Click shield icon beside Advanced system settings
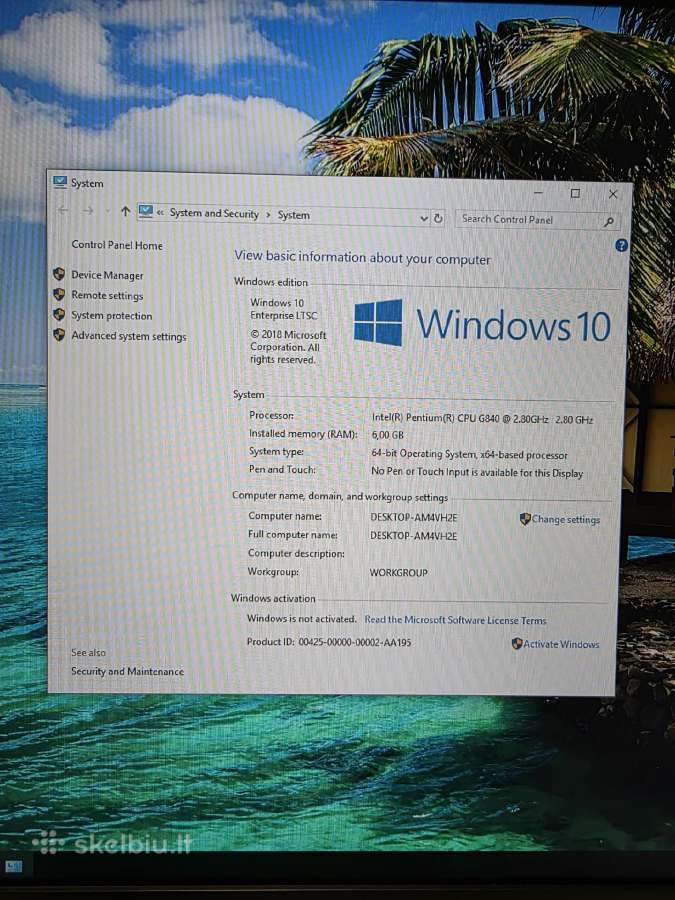 (59, 335)
